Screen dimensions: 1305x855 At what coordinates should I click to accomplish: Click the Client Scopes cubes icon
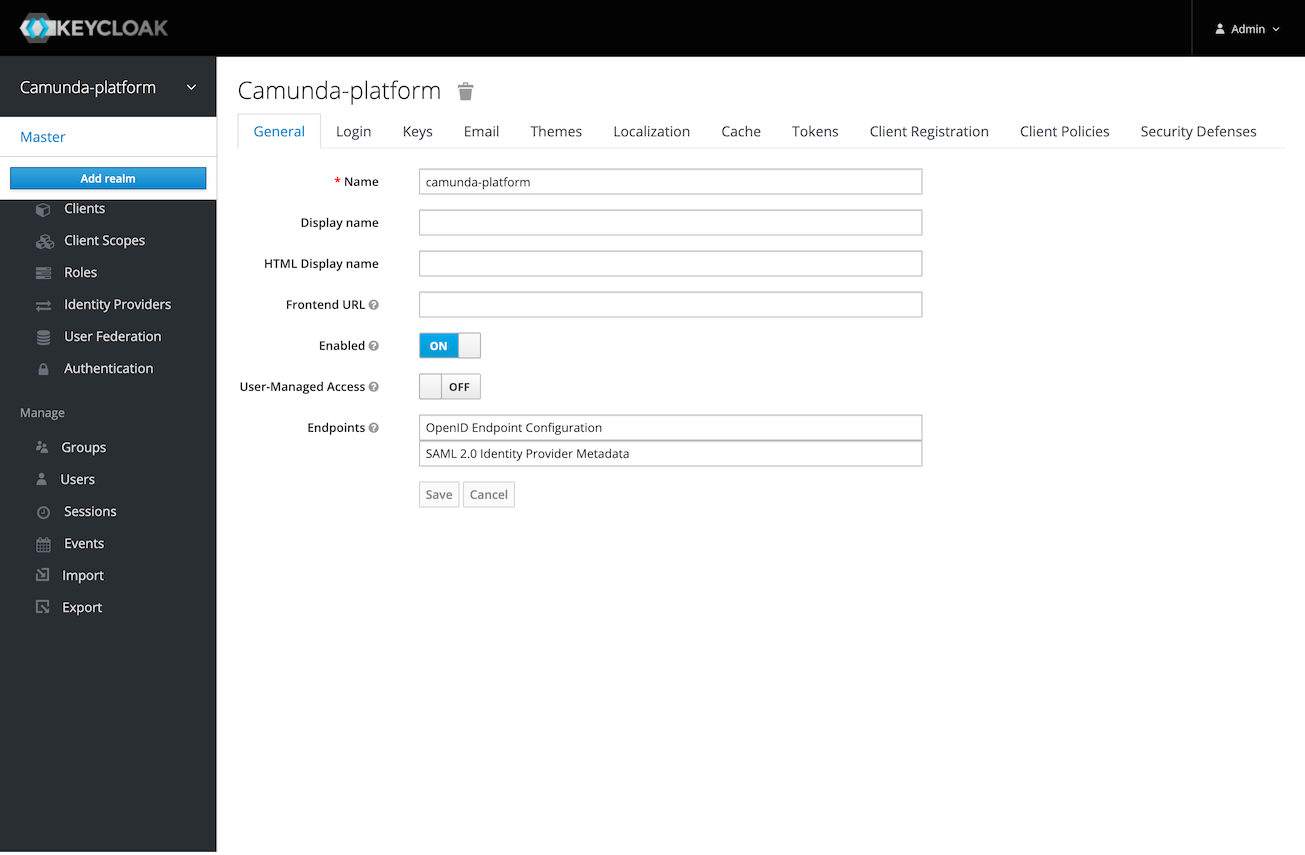(x=44, y=241)
